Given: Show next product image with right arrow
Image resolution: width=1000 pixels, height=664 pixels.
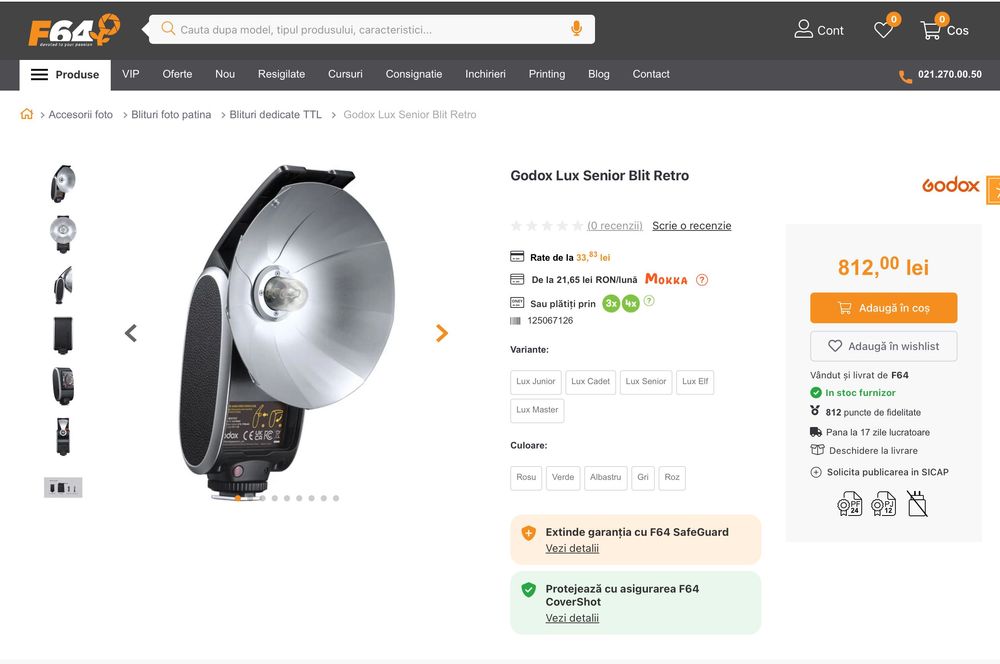Looking at the screenshot, I should pos(442,333).
